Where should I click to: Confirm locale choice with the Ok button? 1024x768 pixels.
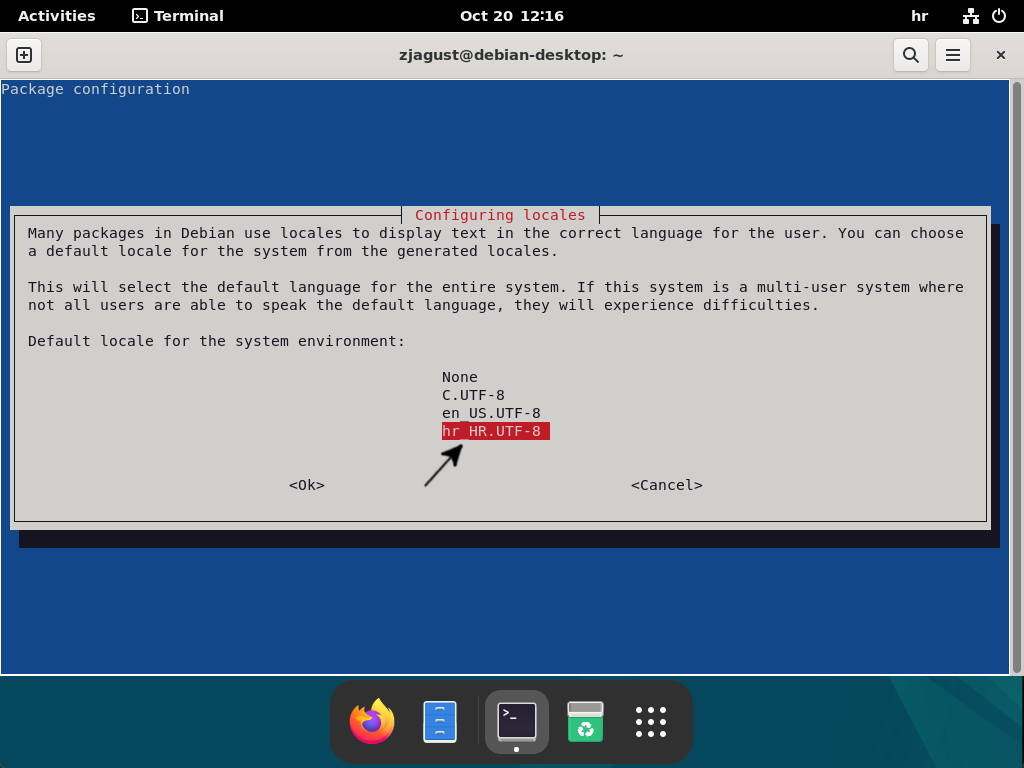click(306, 485)
